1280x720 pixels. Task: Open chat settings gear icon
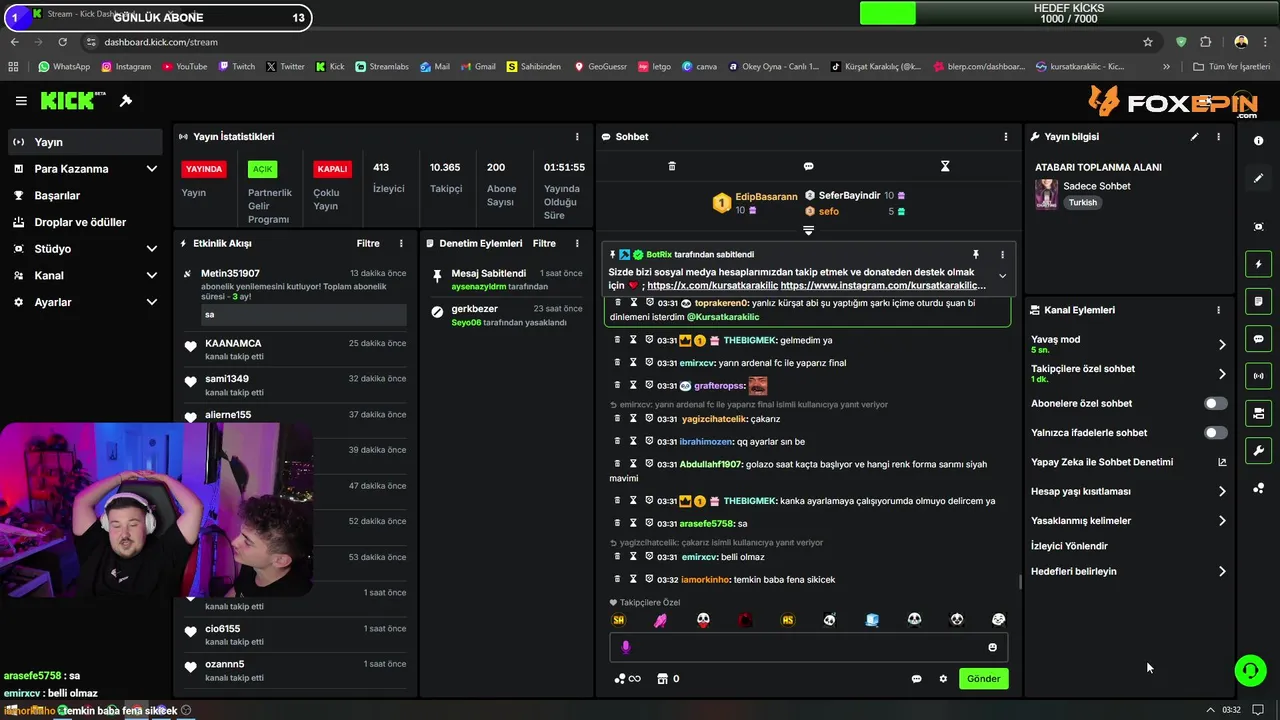pyautogui.click(x=943, y=679)
